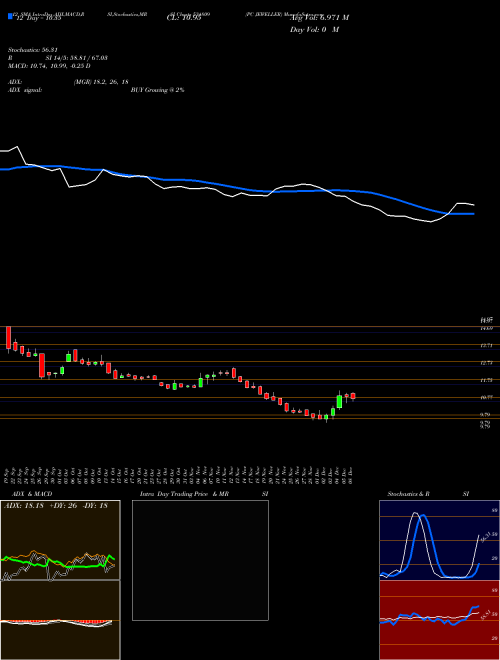
Task: Open the blue Stochastics oscillator chart
Action: point(439,540)
